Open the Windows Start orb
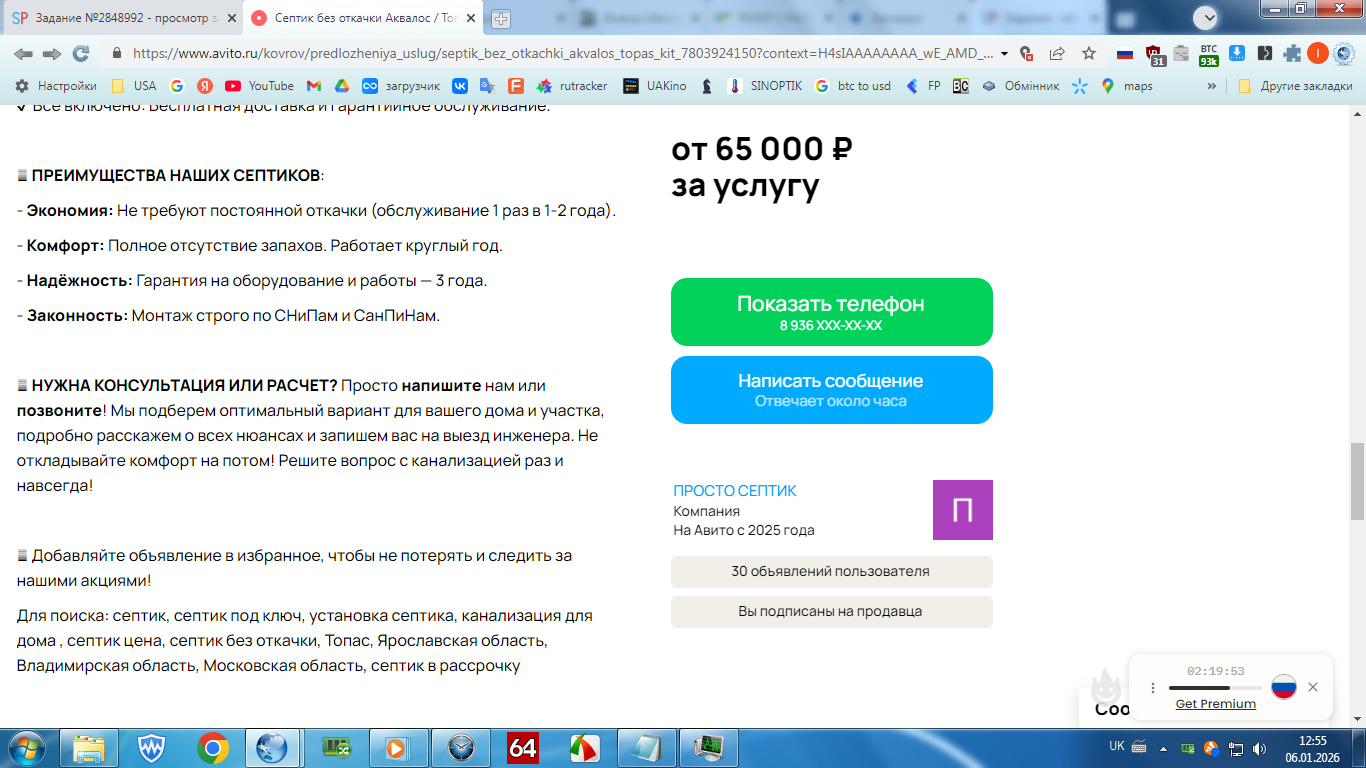 pos(26,748)
